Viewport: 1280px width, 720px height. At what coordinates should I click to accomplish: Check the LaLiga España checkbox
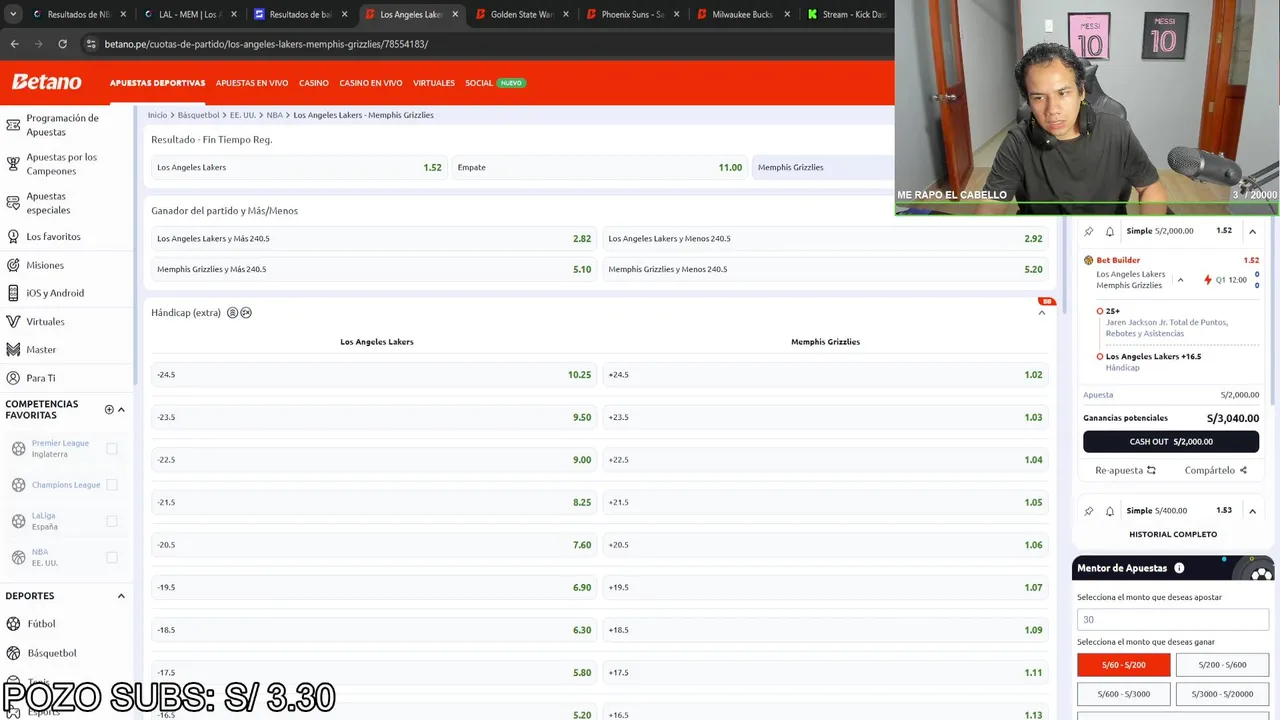click(112, 521)
